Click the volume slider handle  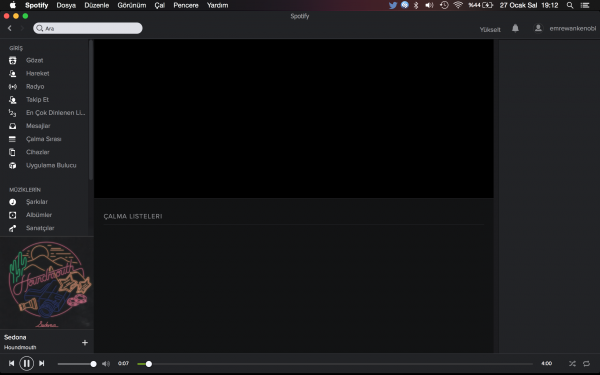93,364
